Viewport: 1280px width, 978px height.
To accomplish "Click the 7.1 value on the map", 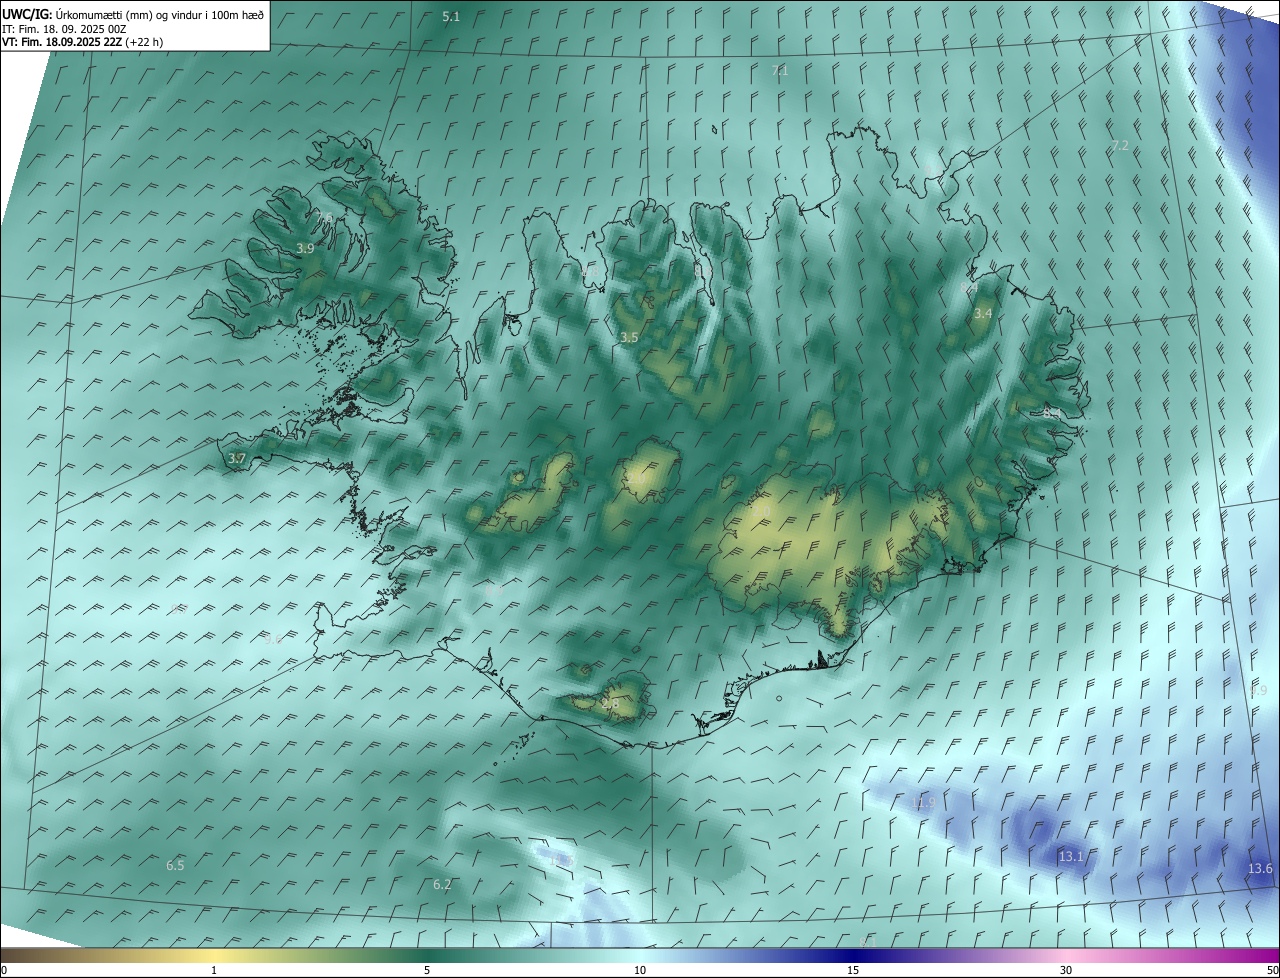I will 780,70.
